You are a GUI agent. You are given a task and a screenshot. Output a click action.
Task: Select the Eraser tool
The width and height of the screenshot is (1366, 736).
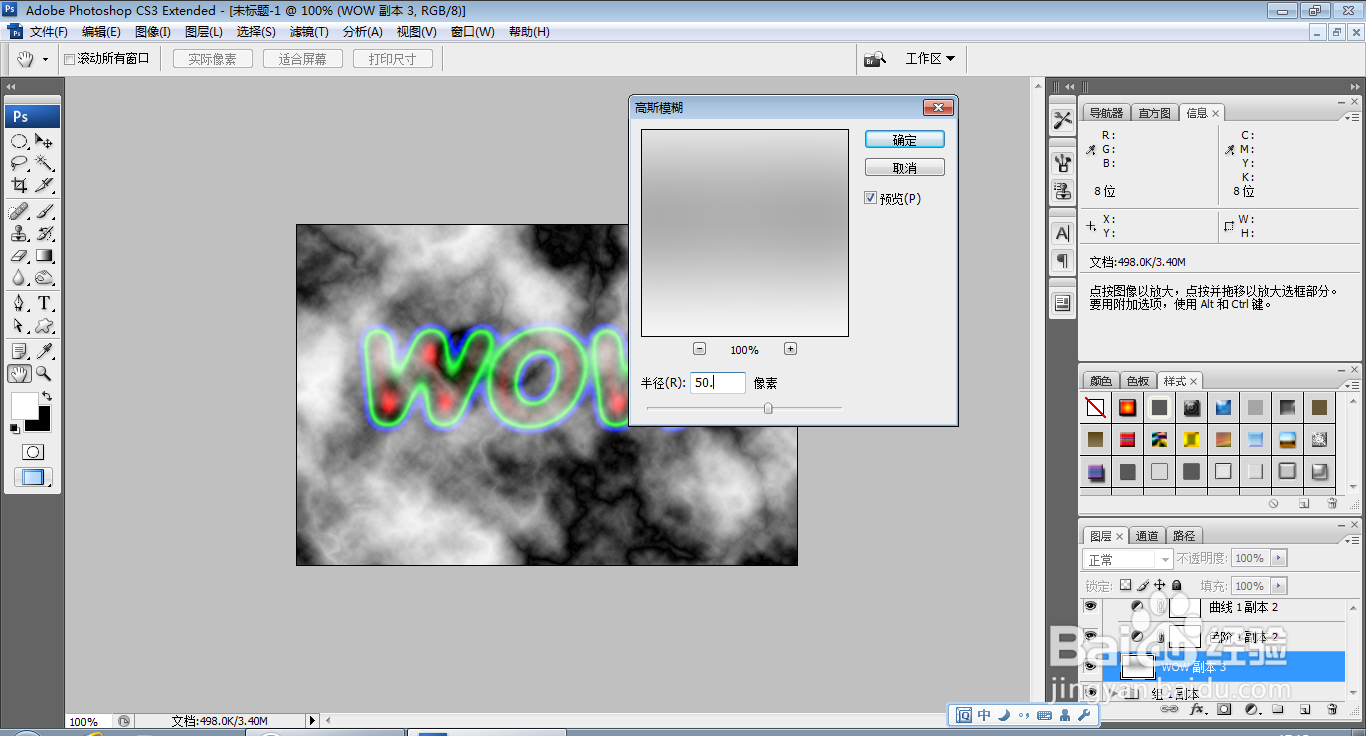pos(19,256)
